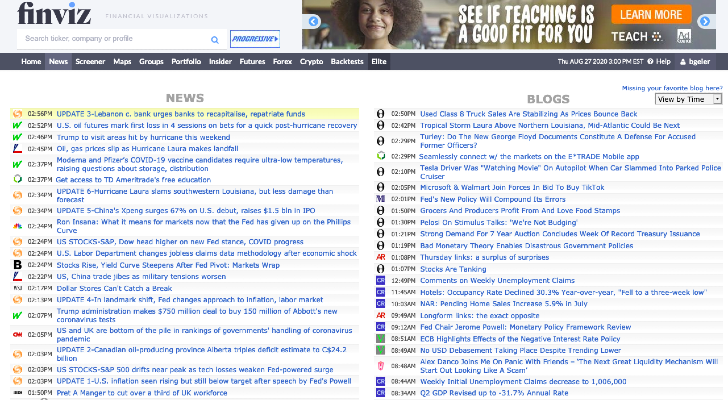Switch to the Futures tab
This screenshot has height=400, width=728.
click(252, 61)
